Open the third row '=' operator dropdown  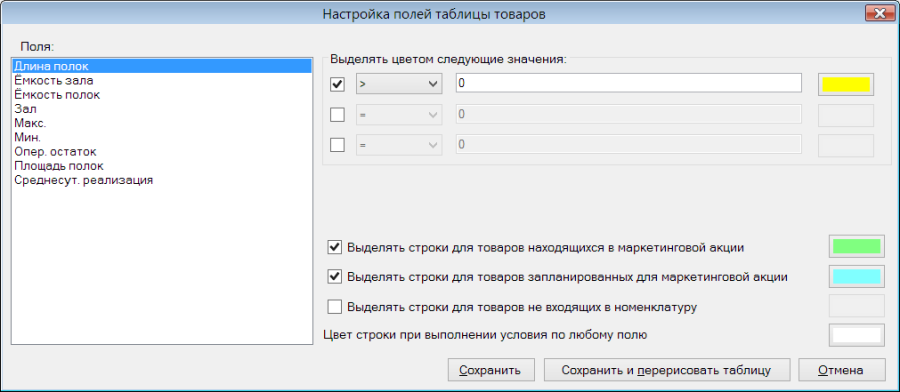coord(399,144)
